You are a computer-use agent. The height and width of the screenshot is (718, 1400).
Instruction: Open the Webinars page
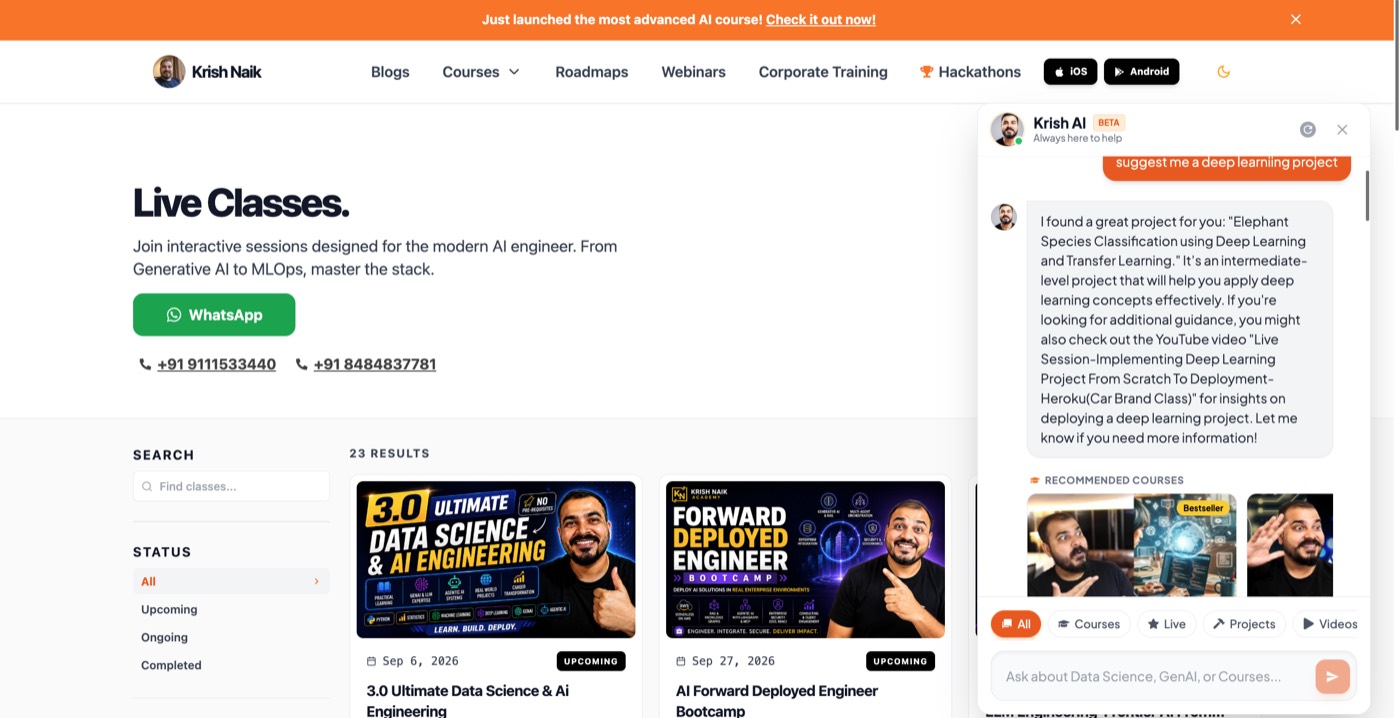693,72
